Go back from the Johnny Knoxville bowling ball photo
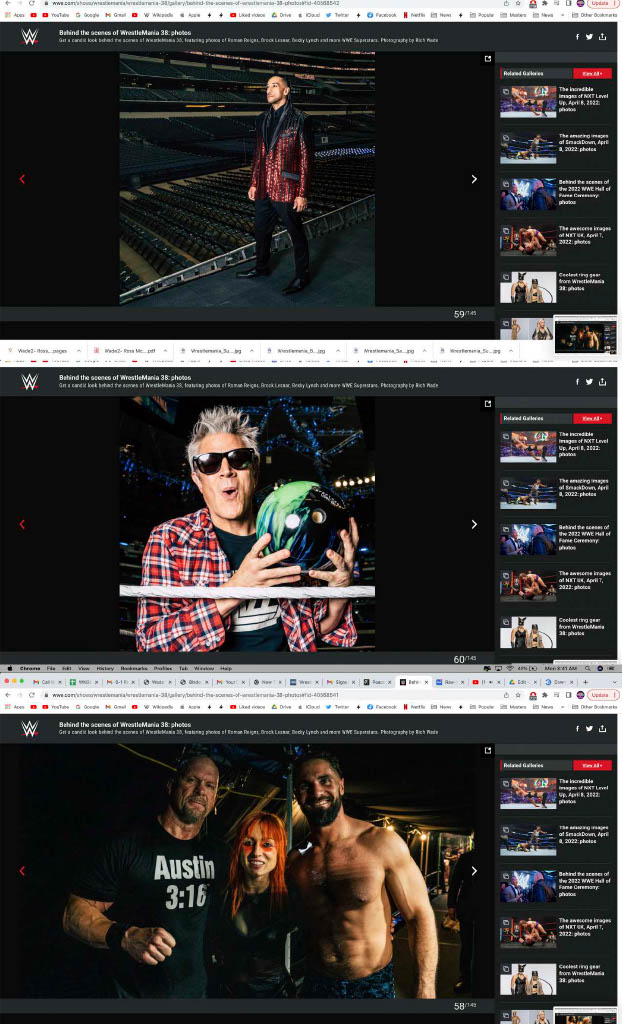622x1024 pixels. pyautogui.click(x=22, y=524)
